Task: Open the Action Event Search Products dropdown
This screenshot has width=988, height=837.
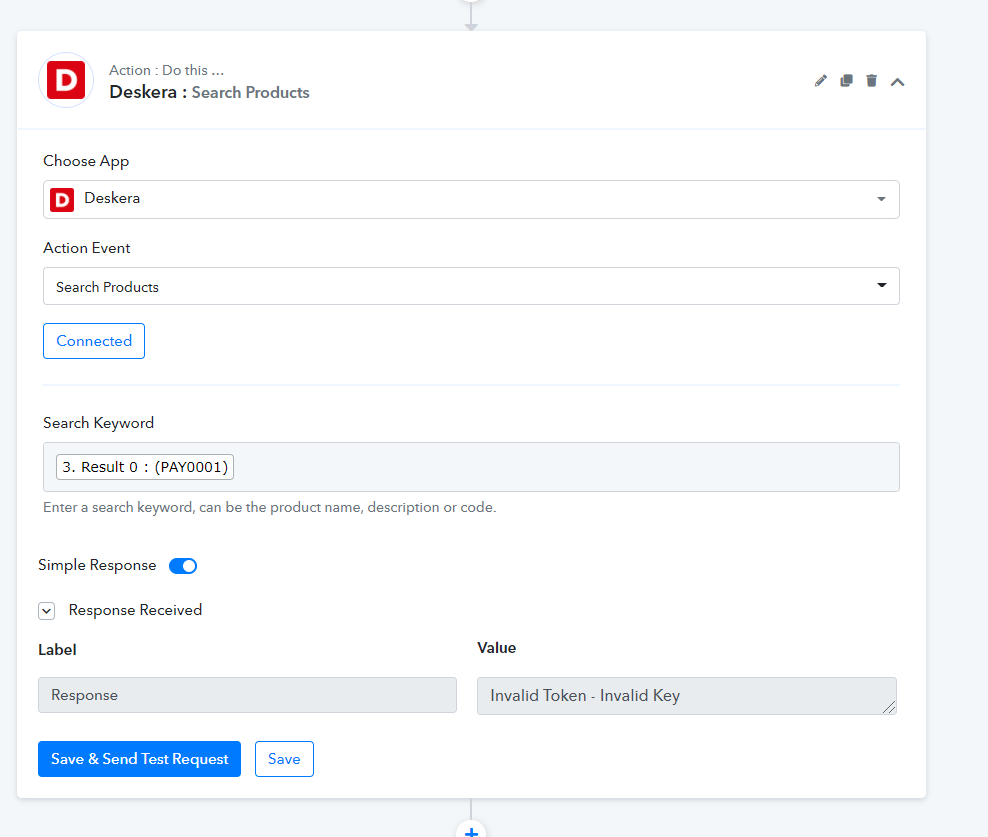Action: point(471,286)
